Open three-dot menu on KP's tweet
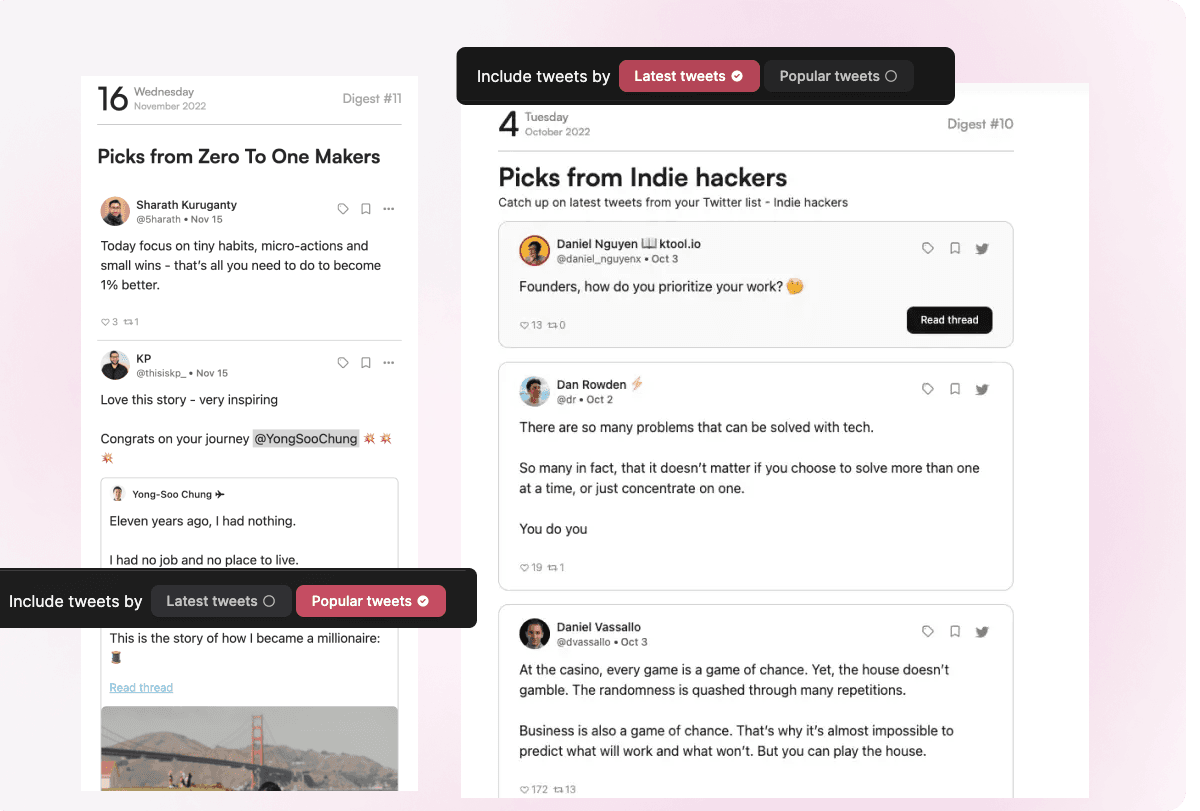Viewport: 1200px width, 811px height. pos(389,363)
